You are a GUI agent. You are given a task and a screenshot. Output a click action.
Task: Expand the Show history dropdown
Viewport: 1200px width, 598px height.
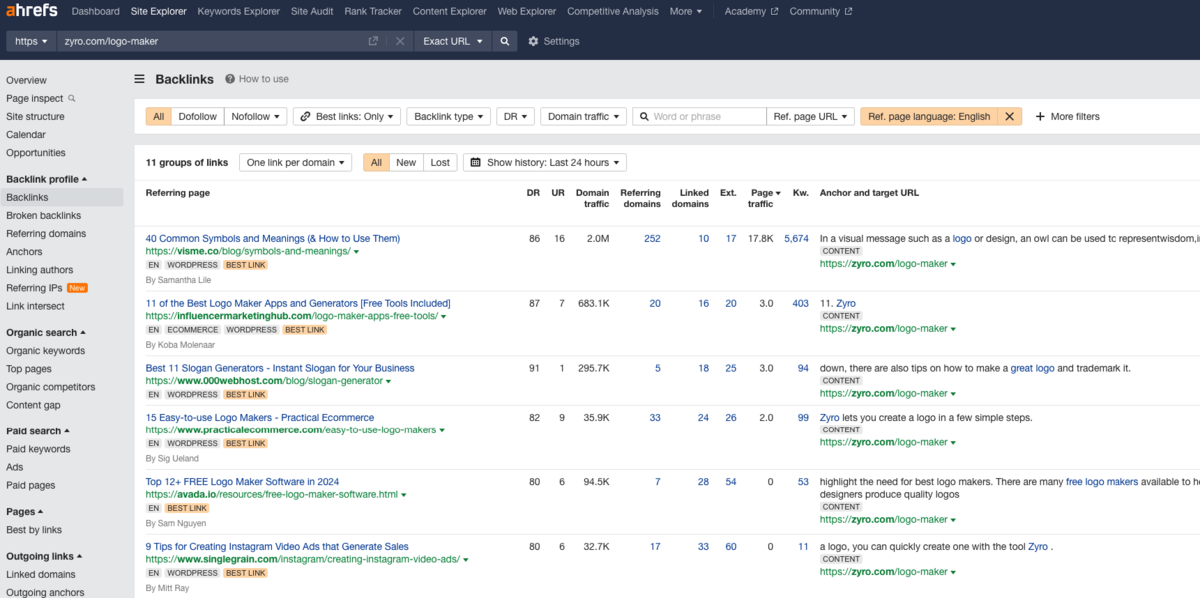[544, 162]
